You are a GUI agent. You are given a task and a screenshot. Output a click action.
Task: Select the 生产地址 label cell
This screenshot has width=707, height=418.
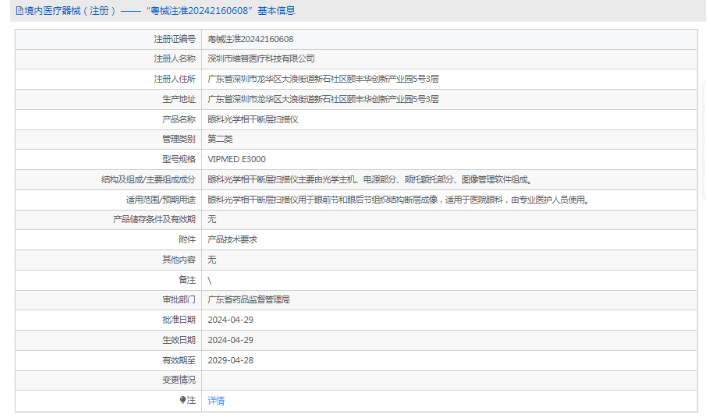[x=108, y=99]
